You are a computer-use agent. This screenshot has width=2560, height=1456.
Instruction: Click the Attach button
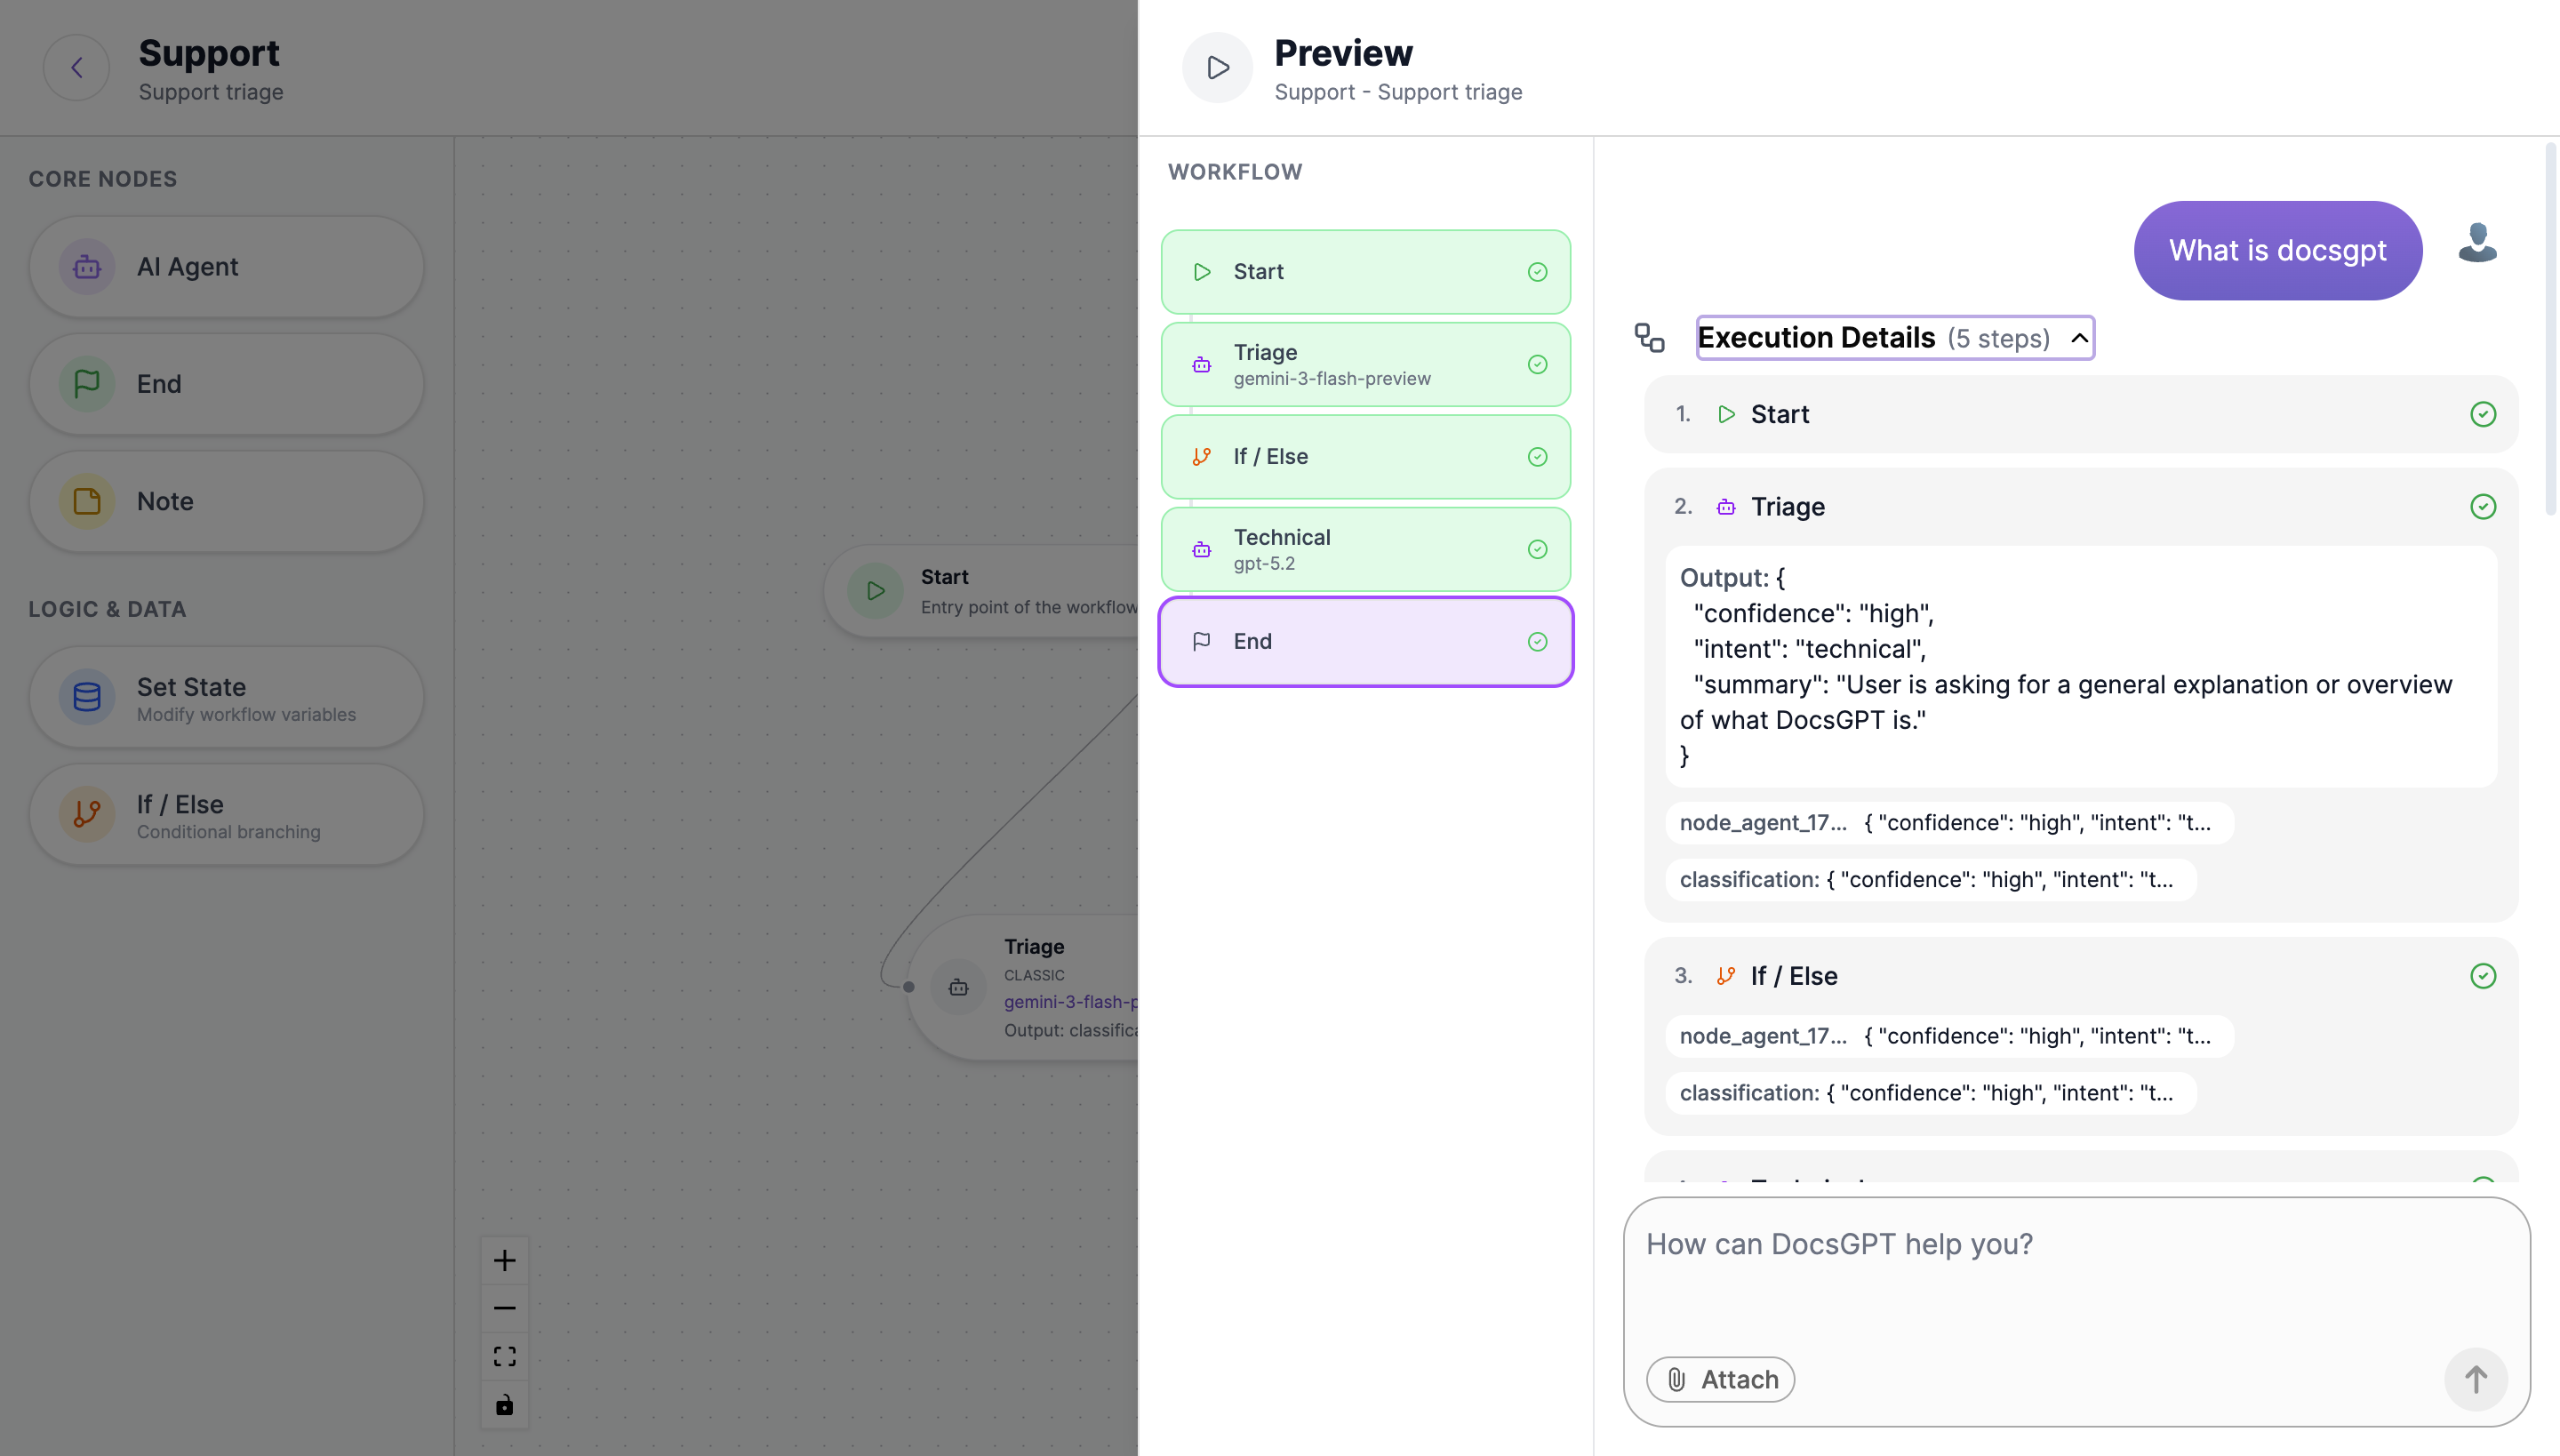point(1720,1379)
